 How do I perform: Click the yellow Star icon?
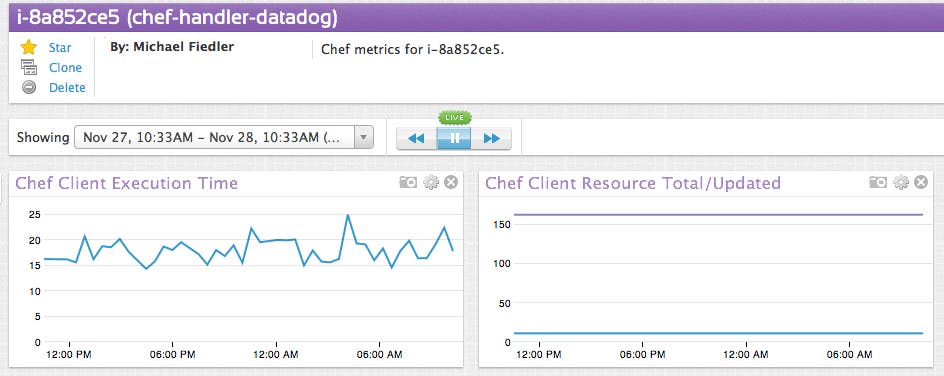click(x=29, y=48)
